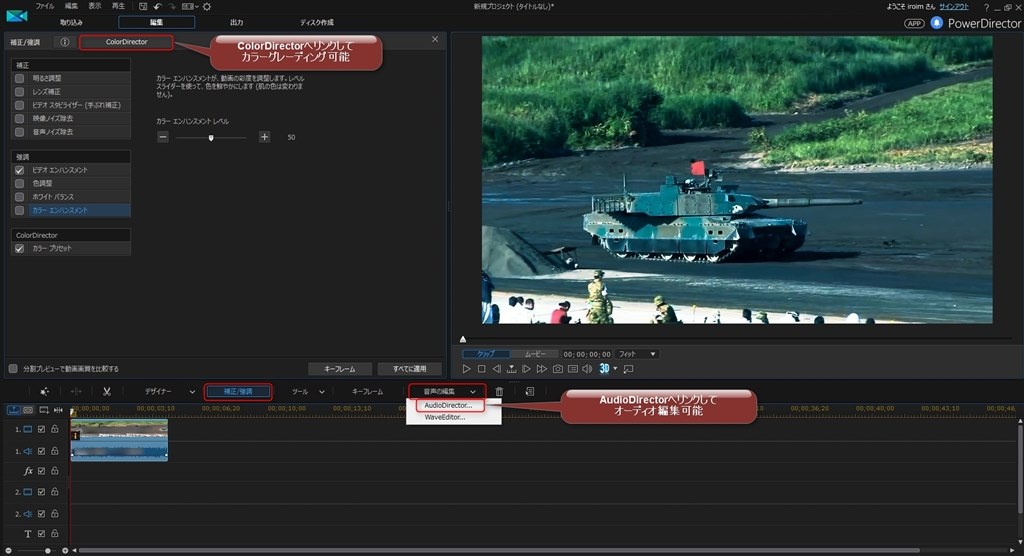Step to previous frame

[x=496, y=368]
